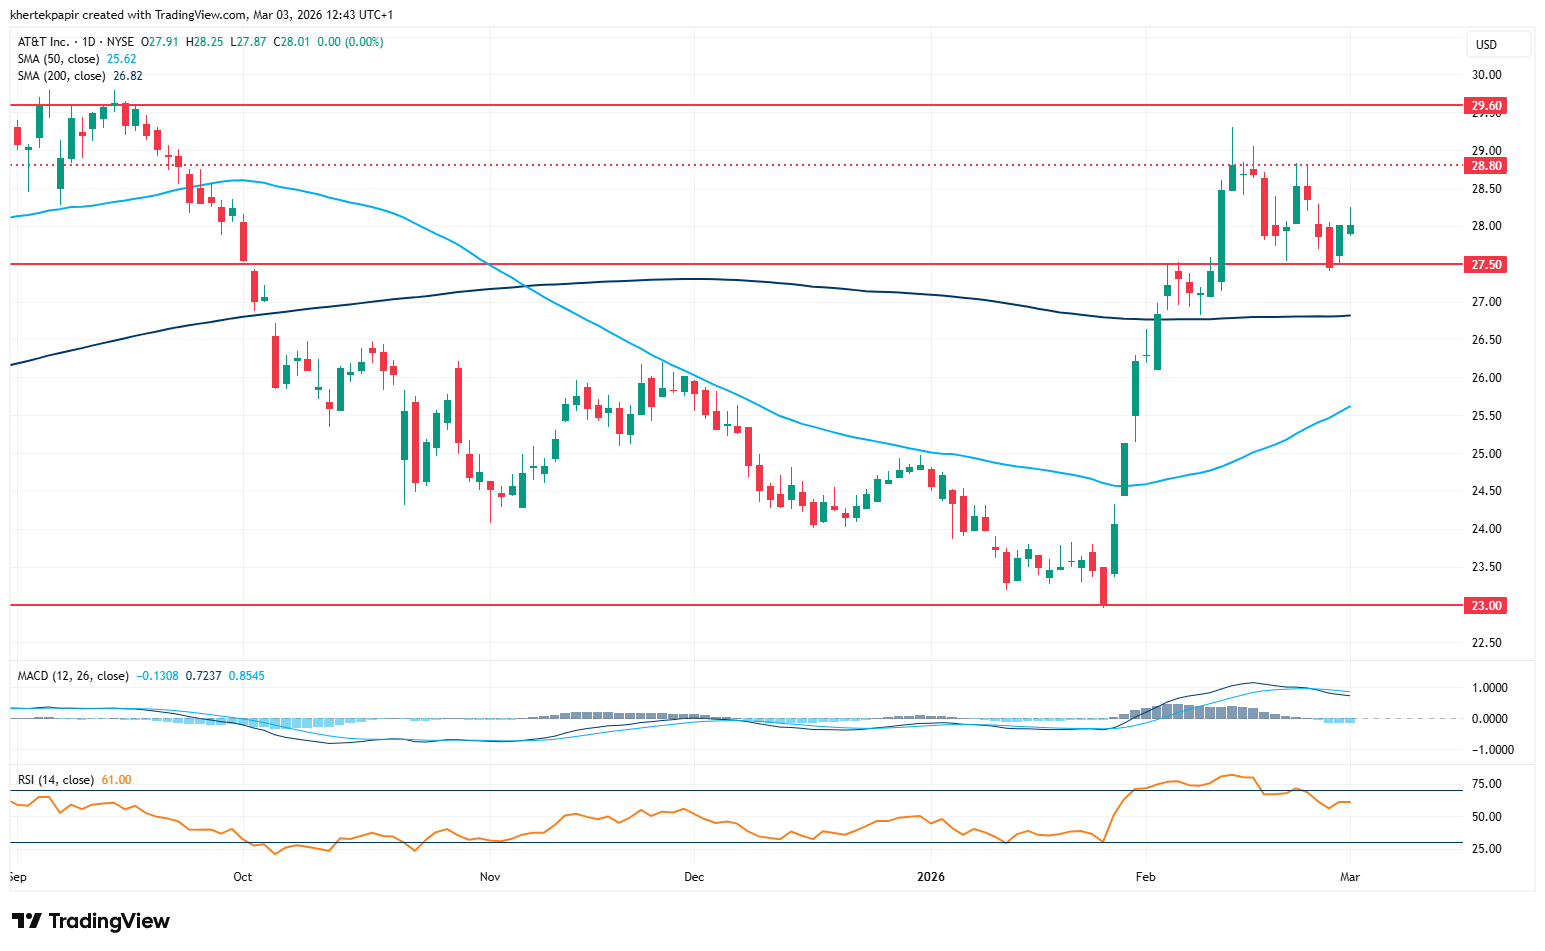Screen dimensions: 1545x951
Task: Expand the MACD (12, 26, close) indicator legend
Action: click(73, 676)
